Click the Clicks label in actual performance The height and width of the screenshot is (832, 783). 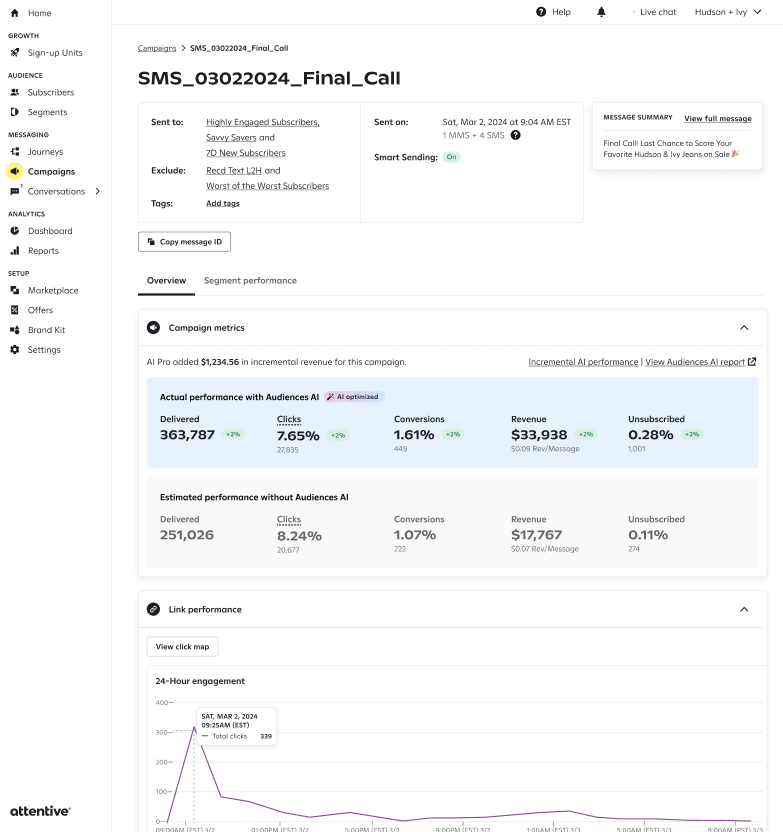[x=289, y=419]
